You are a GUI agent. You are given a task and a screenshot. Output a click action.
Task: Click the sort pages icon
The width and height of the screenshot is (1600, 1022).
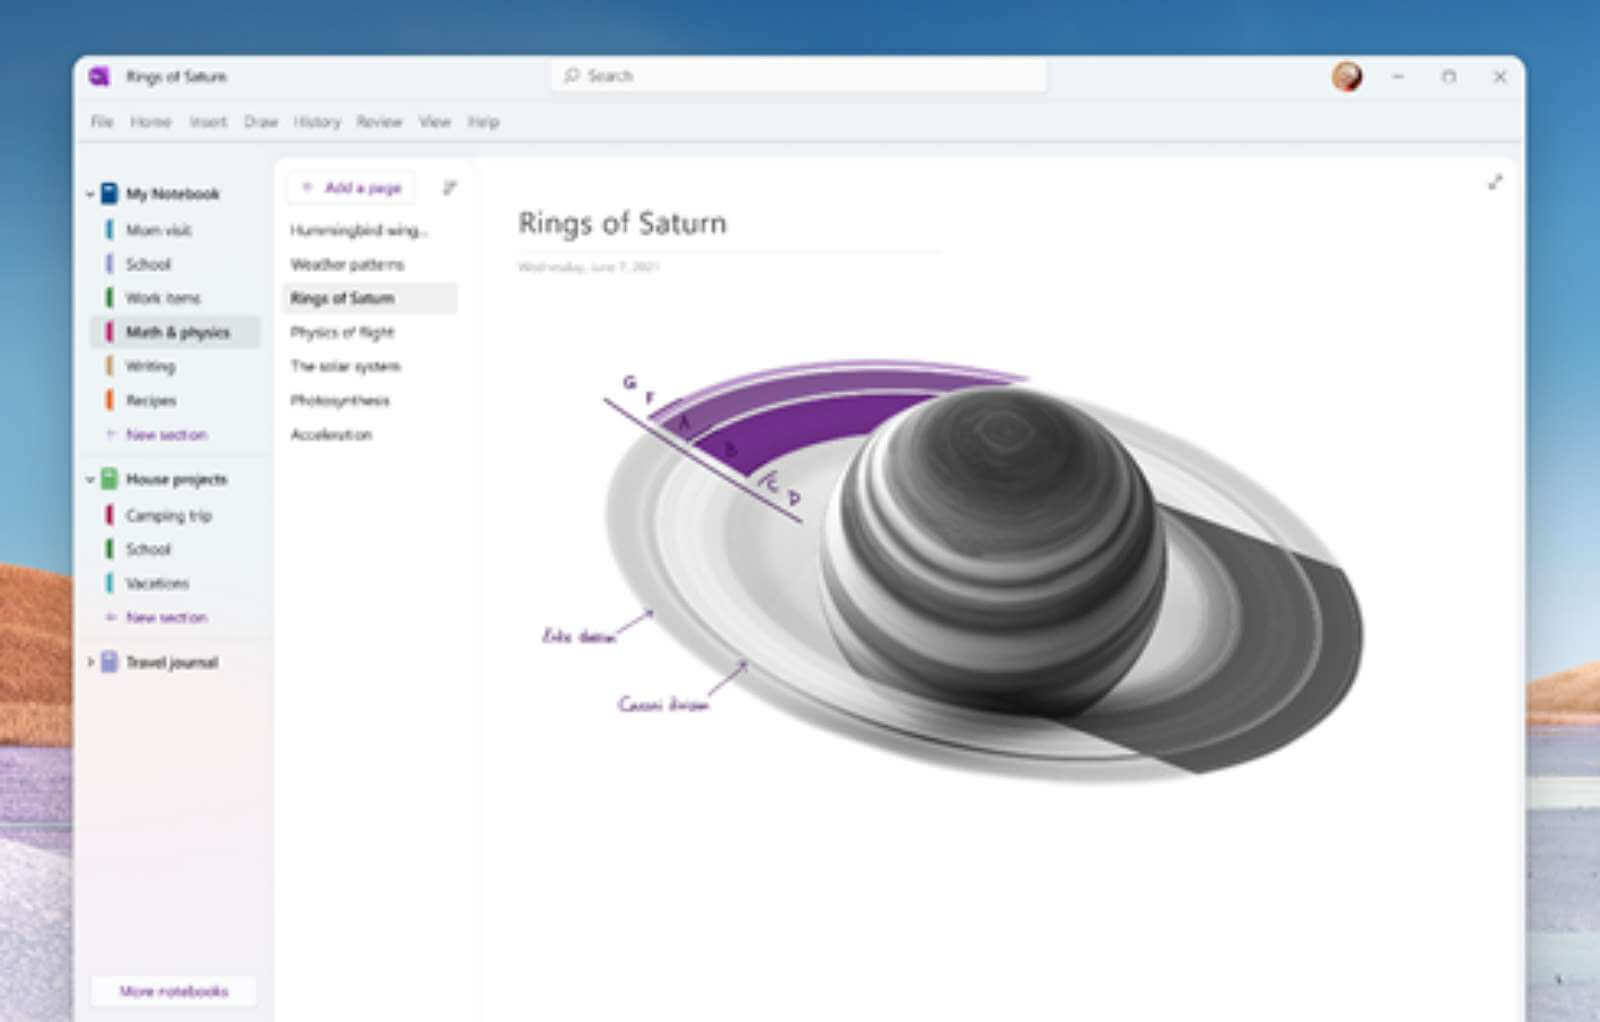(450, 187)
